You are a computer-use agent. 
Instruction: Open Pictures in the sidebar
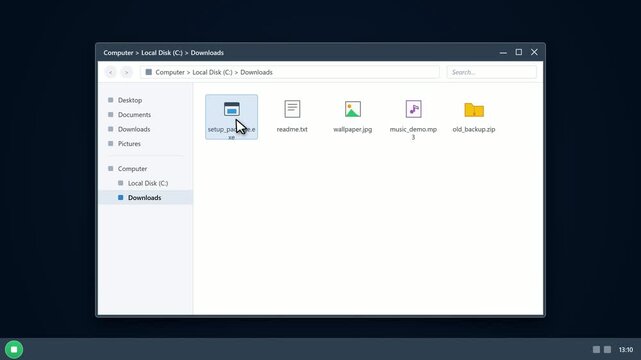point(146,144)
